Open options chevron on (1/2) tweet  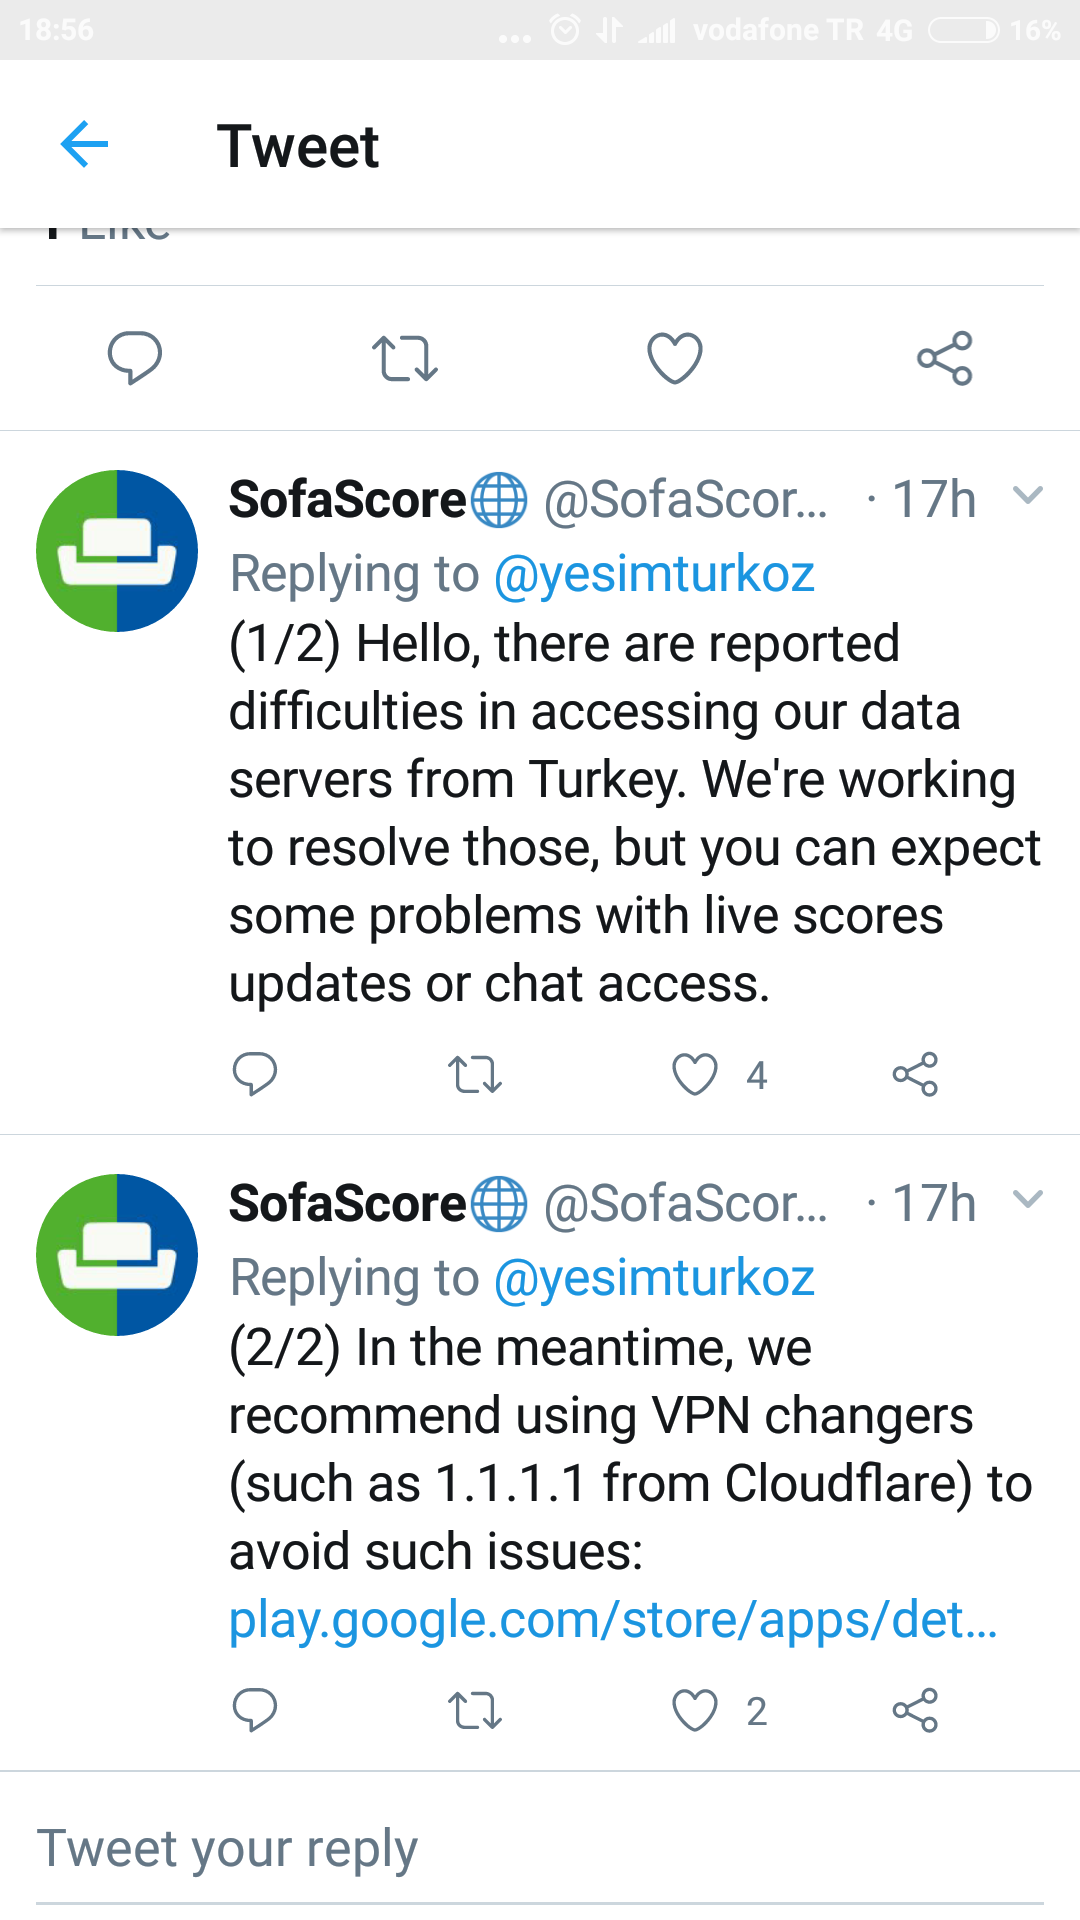(x=1028, y=496)
